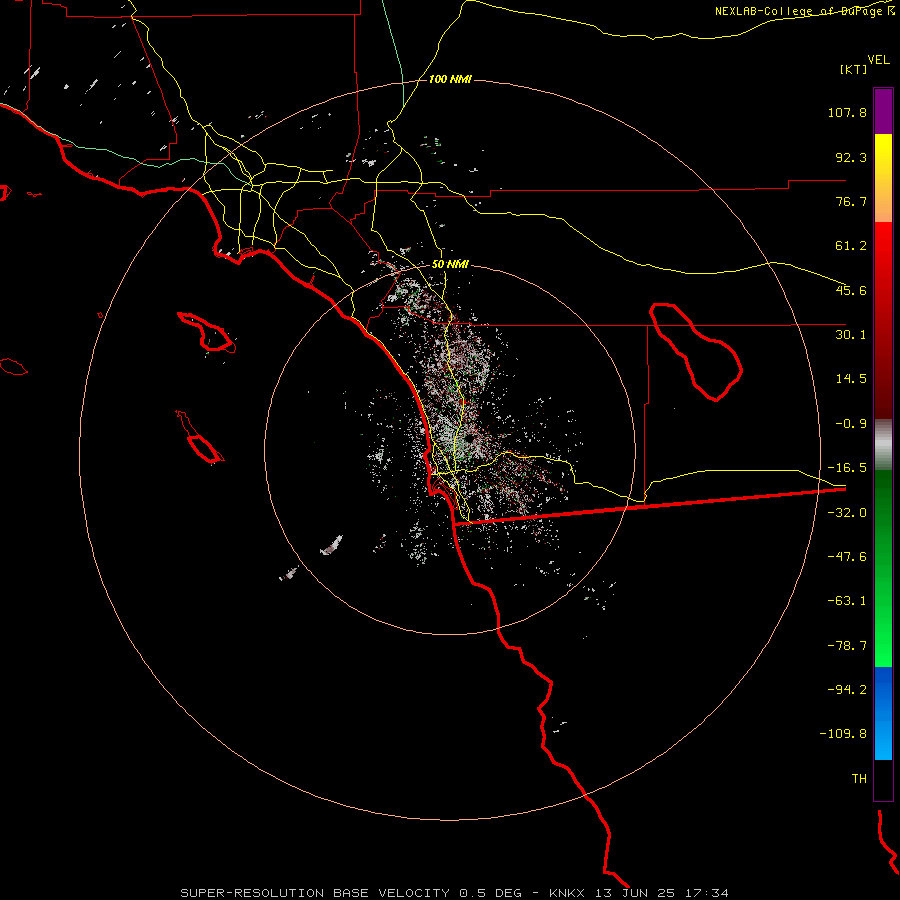Viewport: 900px width, 900px height.
Task: Click the -47.6 velocity scale value
Action: (847, 557)
